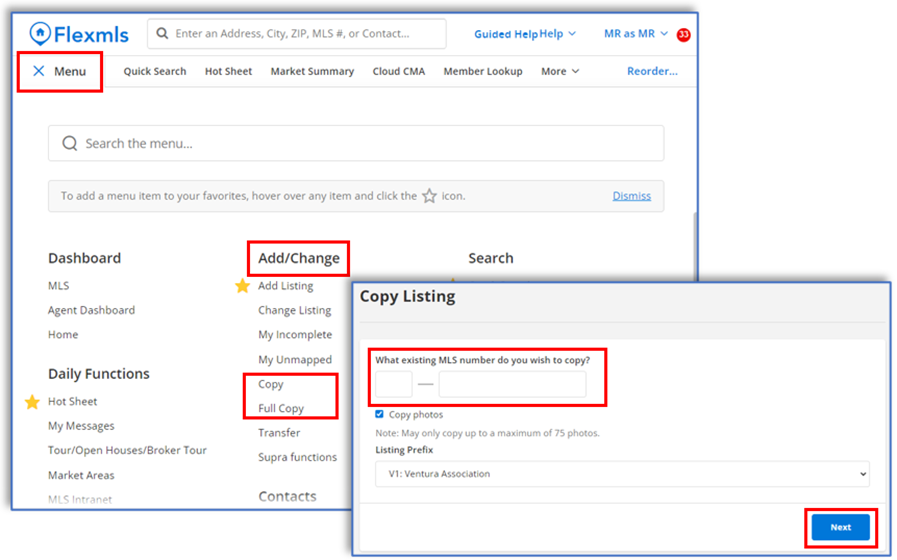Open Transfer menu item

(279, 433)
